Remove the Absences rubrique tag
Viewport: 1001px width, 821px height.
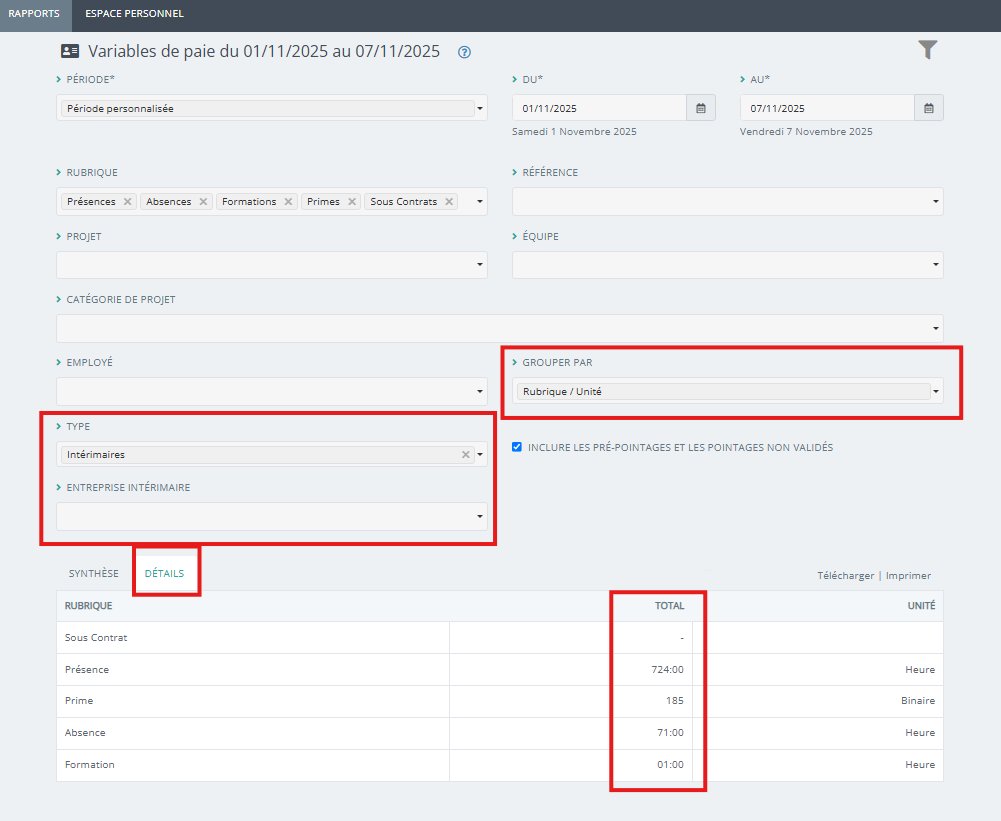point(203,202)
